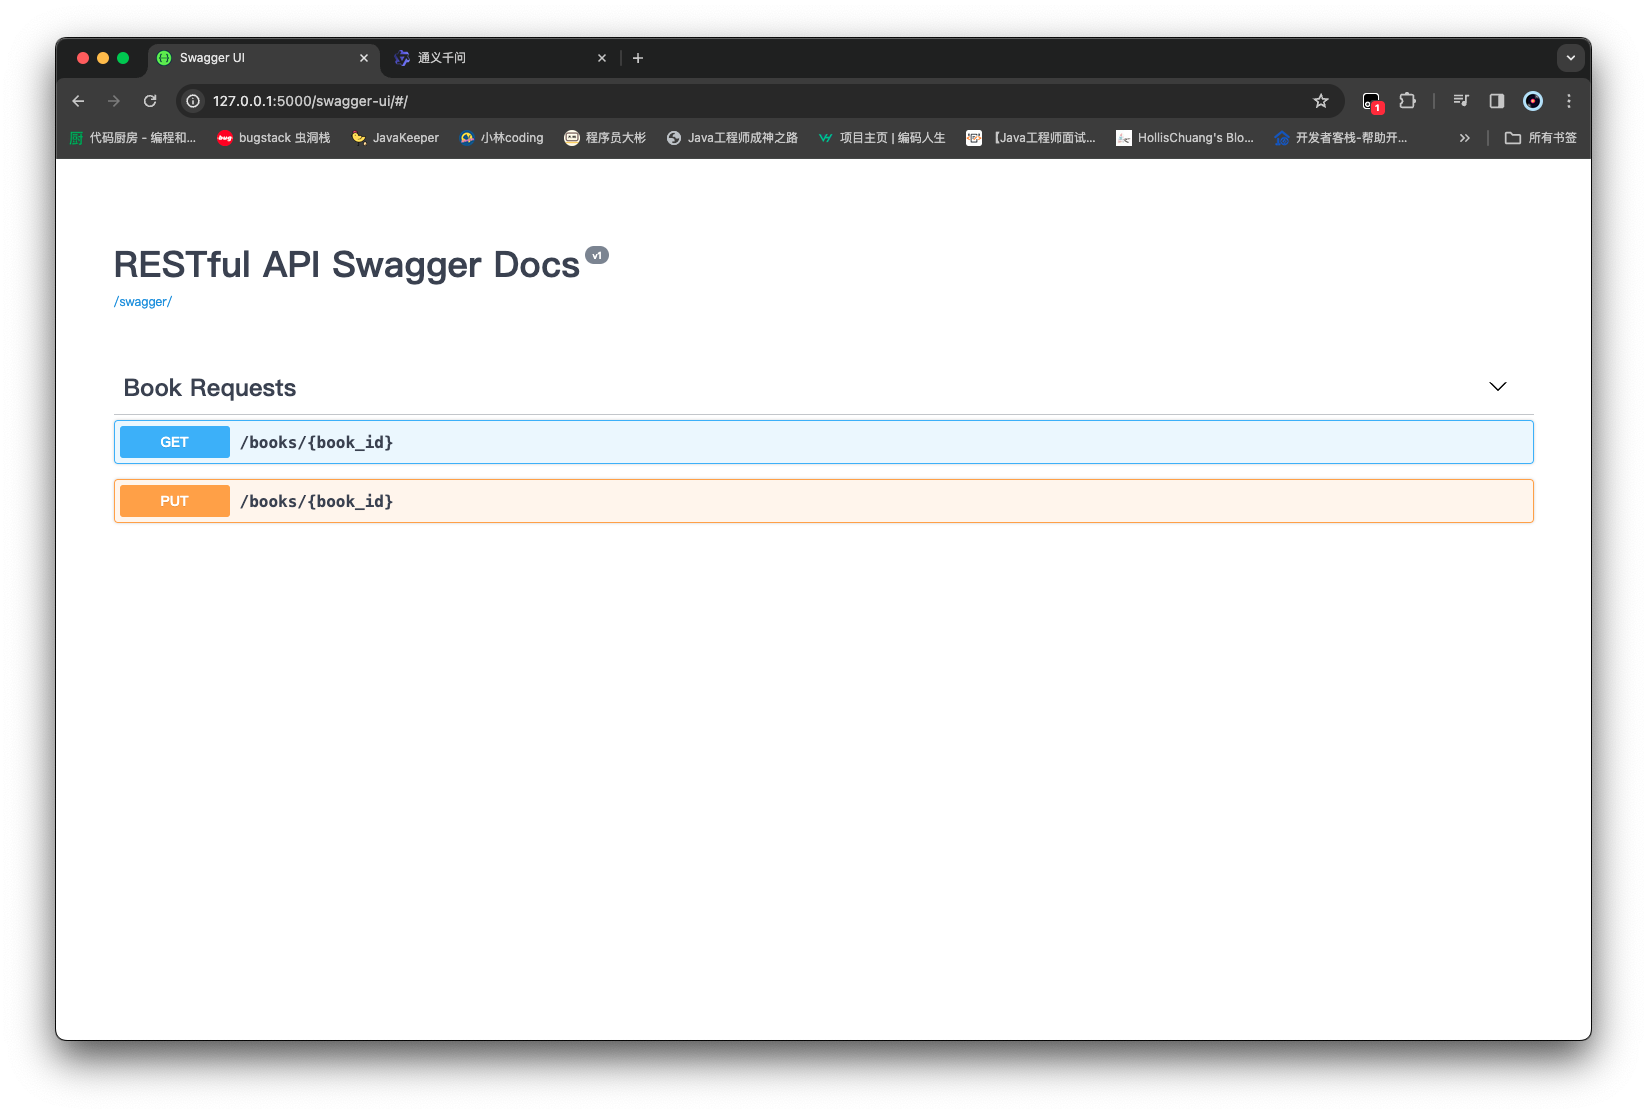The height and width of the screenshot is (1114, 1647).
Task: Click the RESTful API Swagger Docs title
Action: [347, 265]
